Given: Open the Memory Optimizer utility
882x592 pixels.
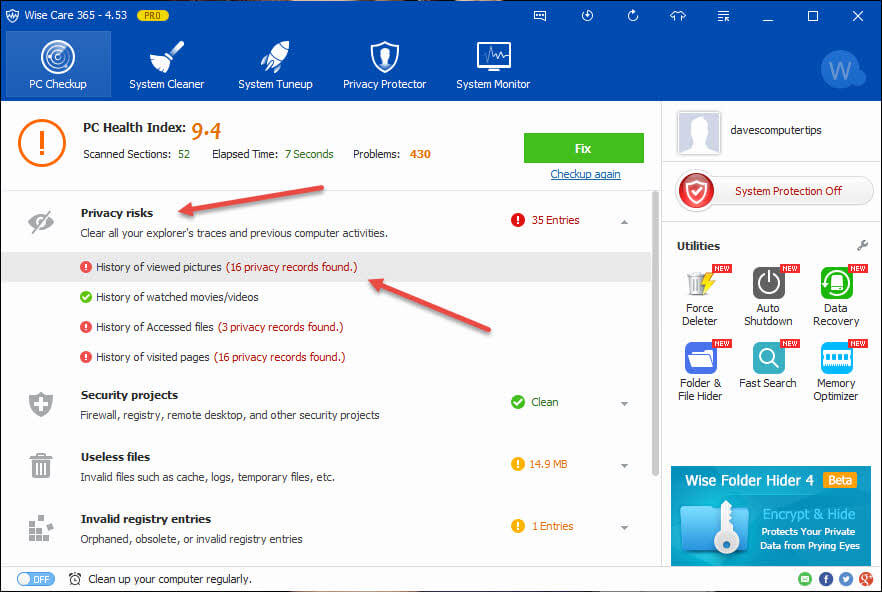Looking at the screenshot, I should [x=836, y=371].
